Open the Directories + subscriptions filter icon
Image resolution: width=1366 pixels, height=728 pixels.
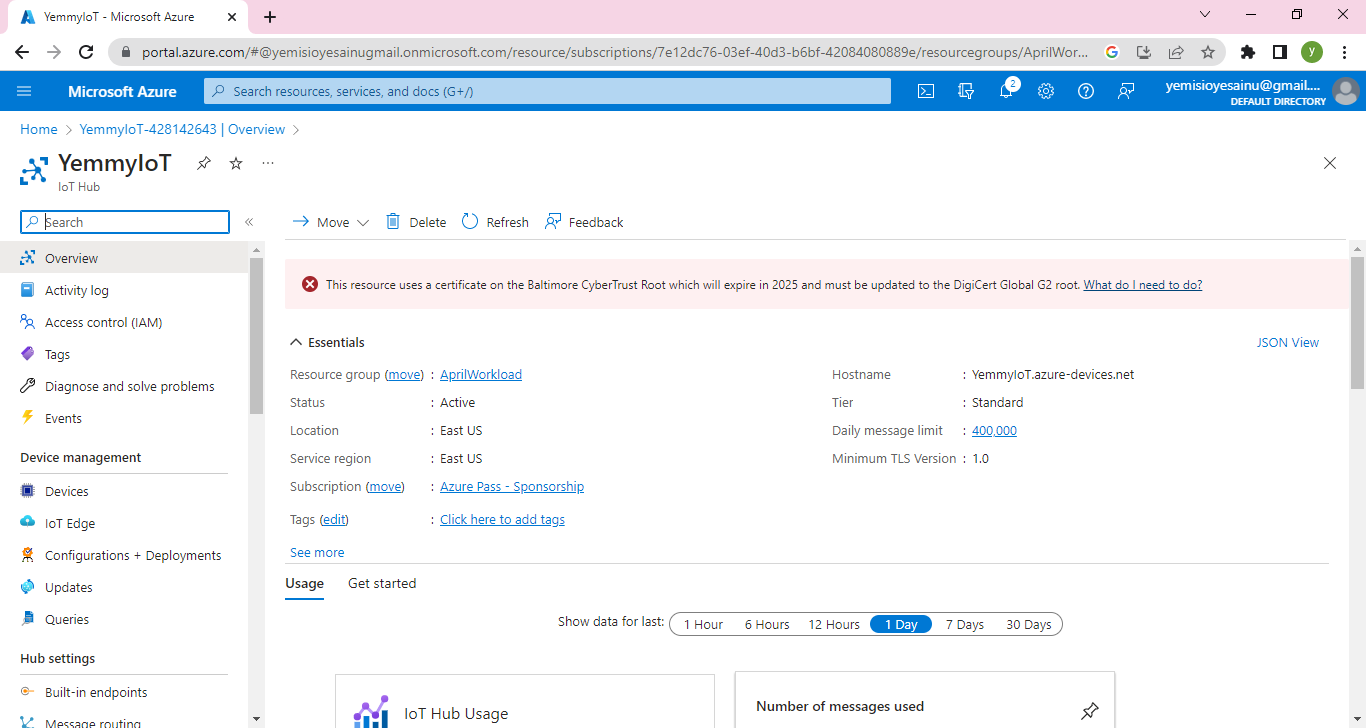click(966, 91)
